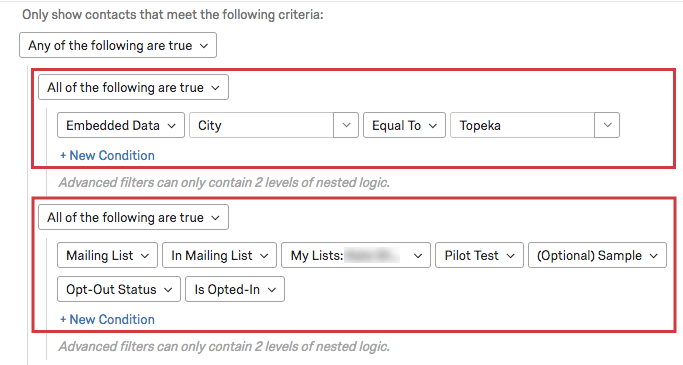The image size is (683, 365).
Task: Open the Mailing List type dropdown
Action: (x=107, y=255)
